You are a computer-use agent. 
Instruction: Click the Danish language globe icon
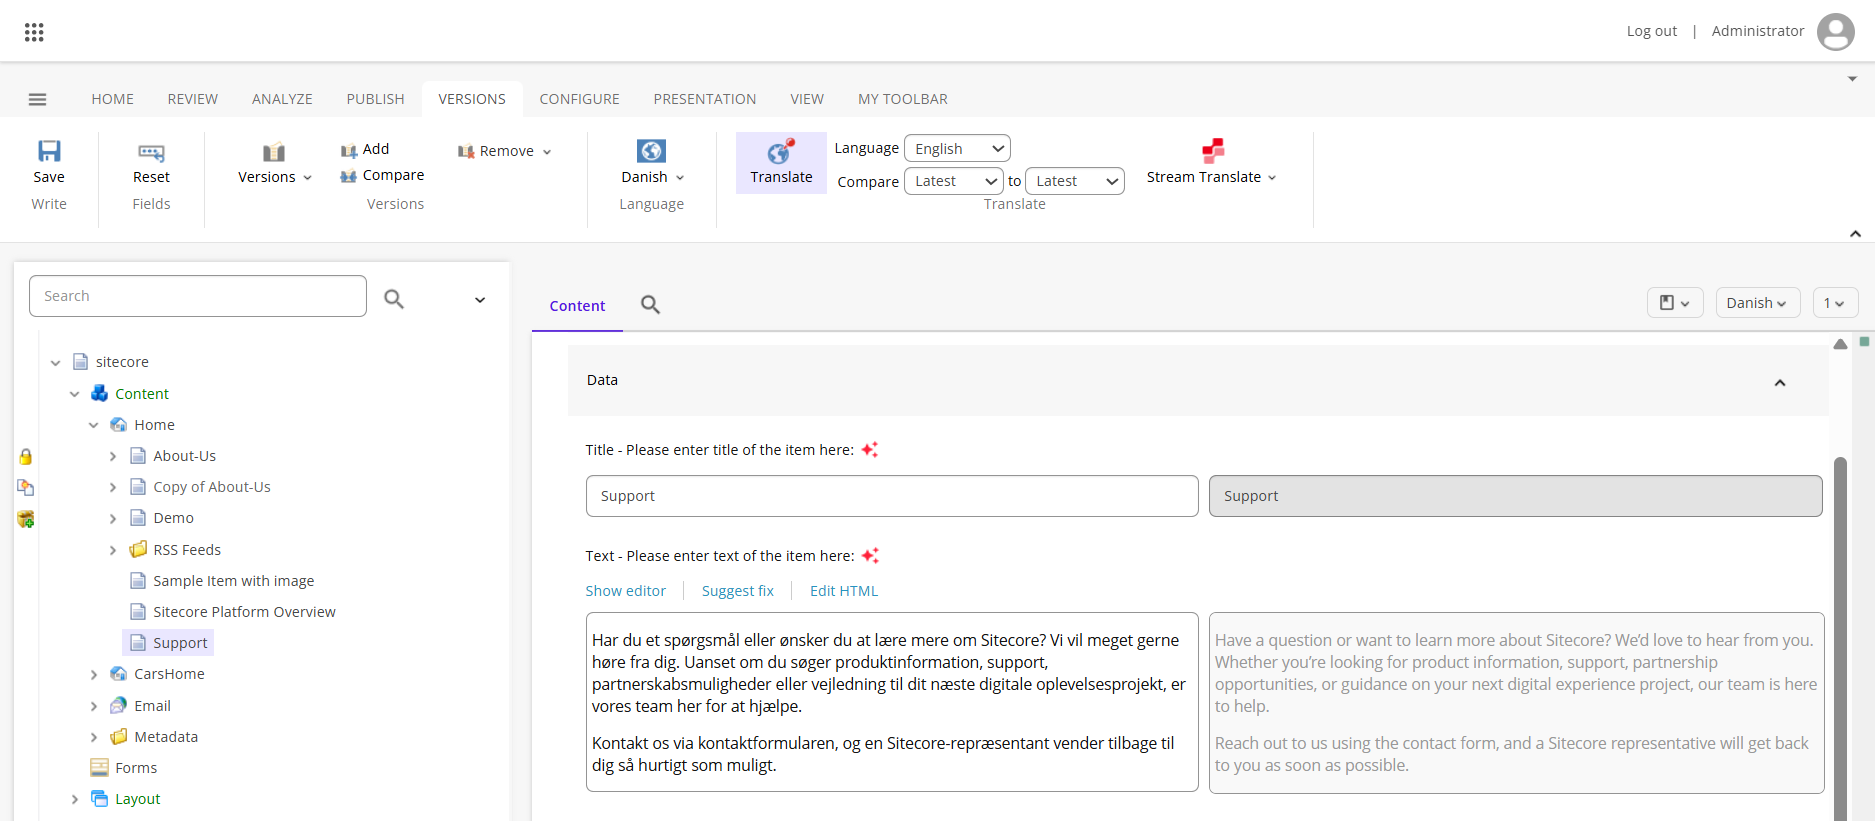pyautogui.click(x=651, y=151)
